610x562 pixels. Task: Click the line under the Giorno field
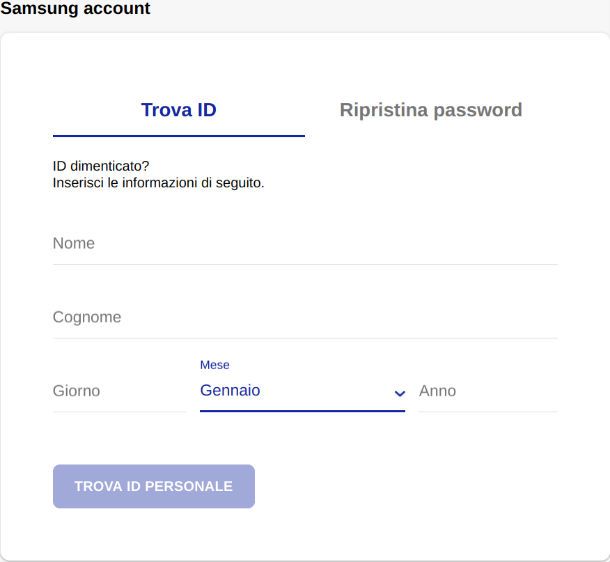tap(119, 411)
